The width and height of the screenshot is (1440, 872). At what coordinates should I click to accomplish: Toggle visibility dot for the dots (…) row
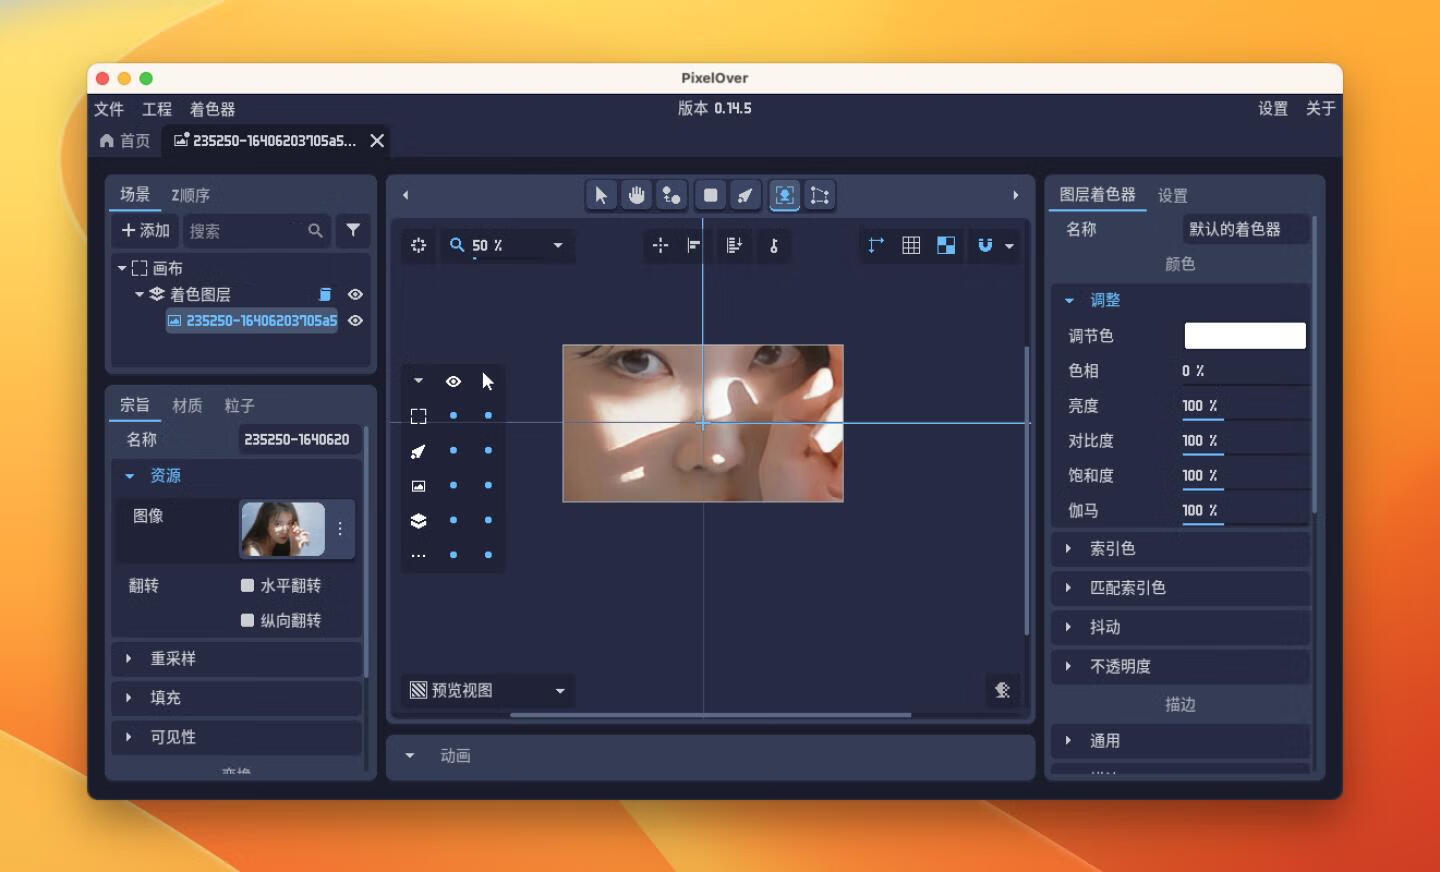(x=453, y=554)
